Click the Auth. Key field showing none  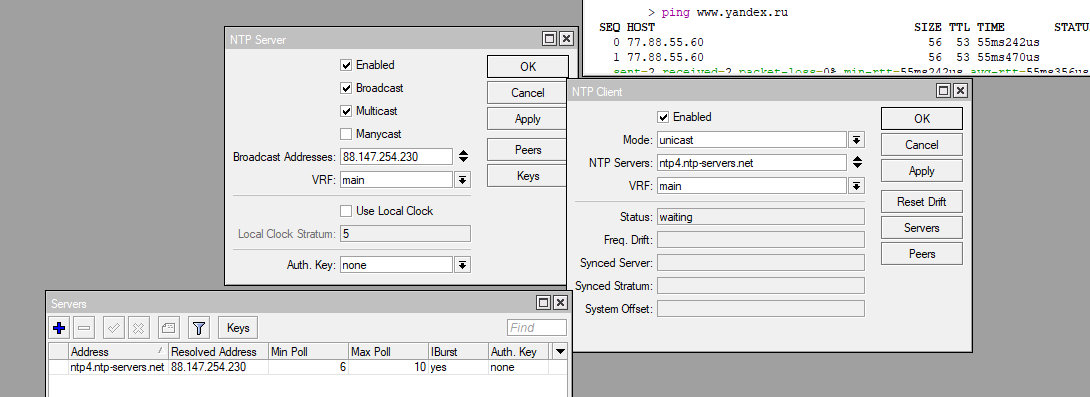point(396,265)
